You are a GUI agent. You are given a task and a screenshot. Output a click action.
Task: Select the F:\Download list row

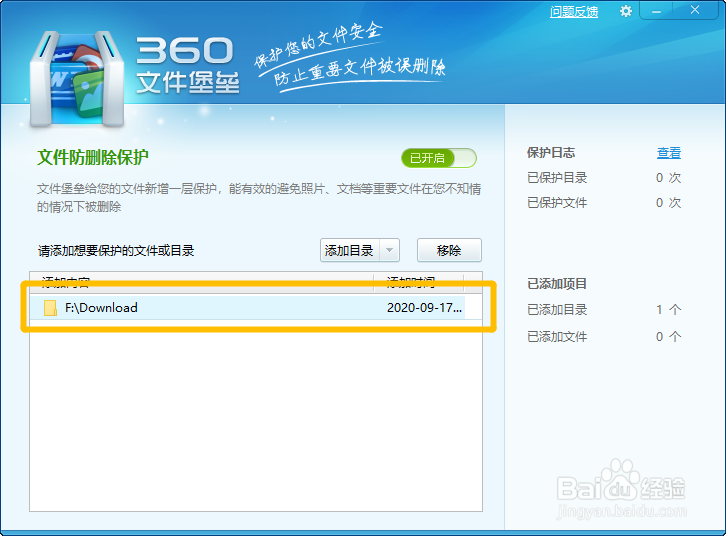click(x=248, y=308)
